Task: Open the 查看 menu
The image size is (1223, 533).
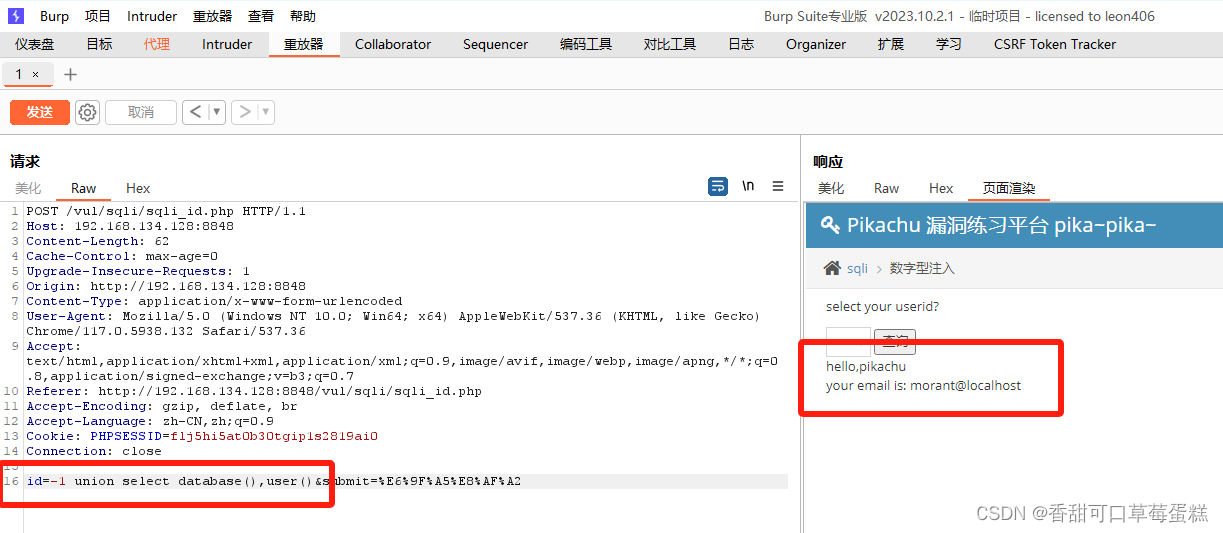Action: pos(261,16)
